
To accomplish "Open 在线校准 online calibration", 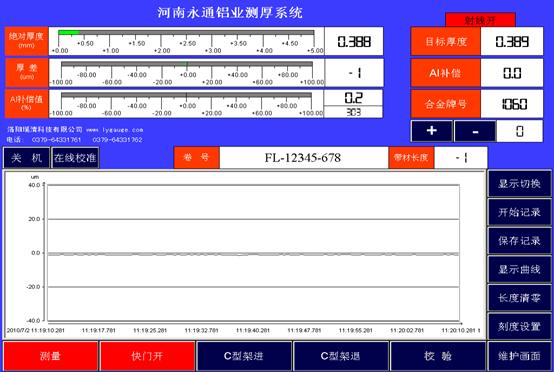I will [x=75, y=158].
